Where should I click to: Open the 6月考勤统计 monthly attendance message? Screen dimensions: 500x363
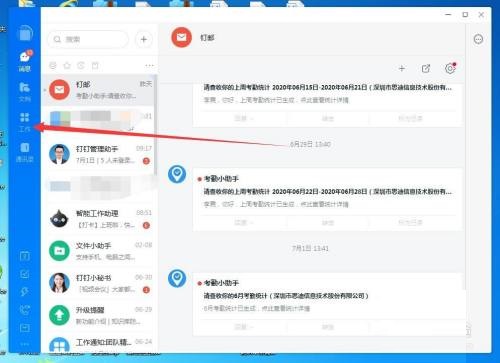click(x=328, y=304)
